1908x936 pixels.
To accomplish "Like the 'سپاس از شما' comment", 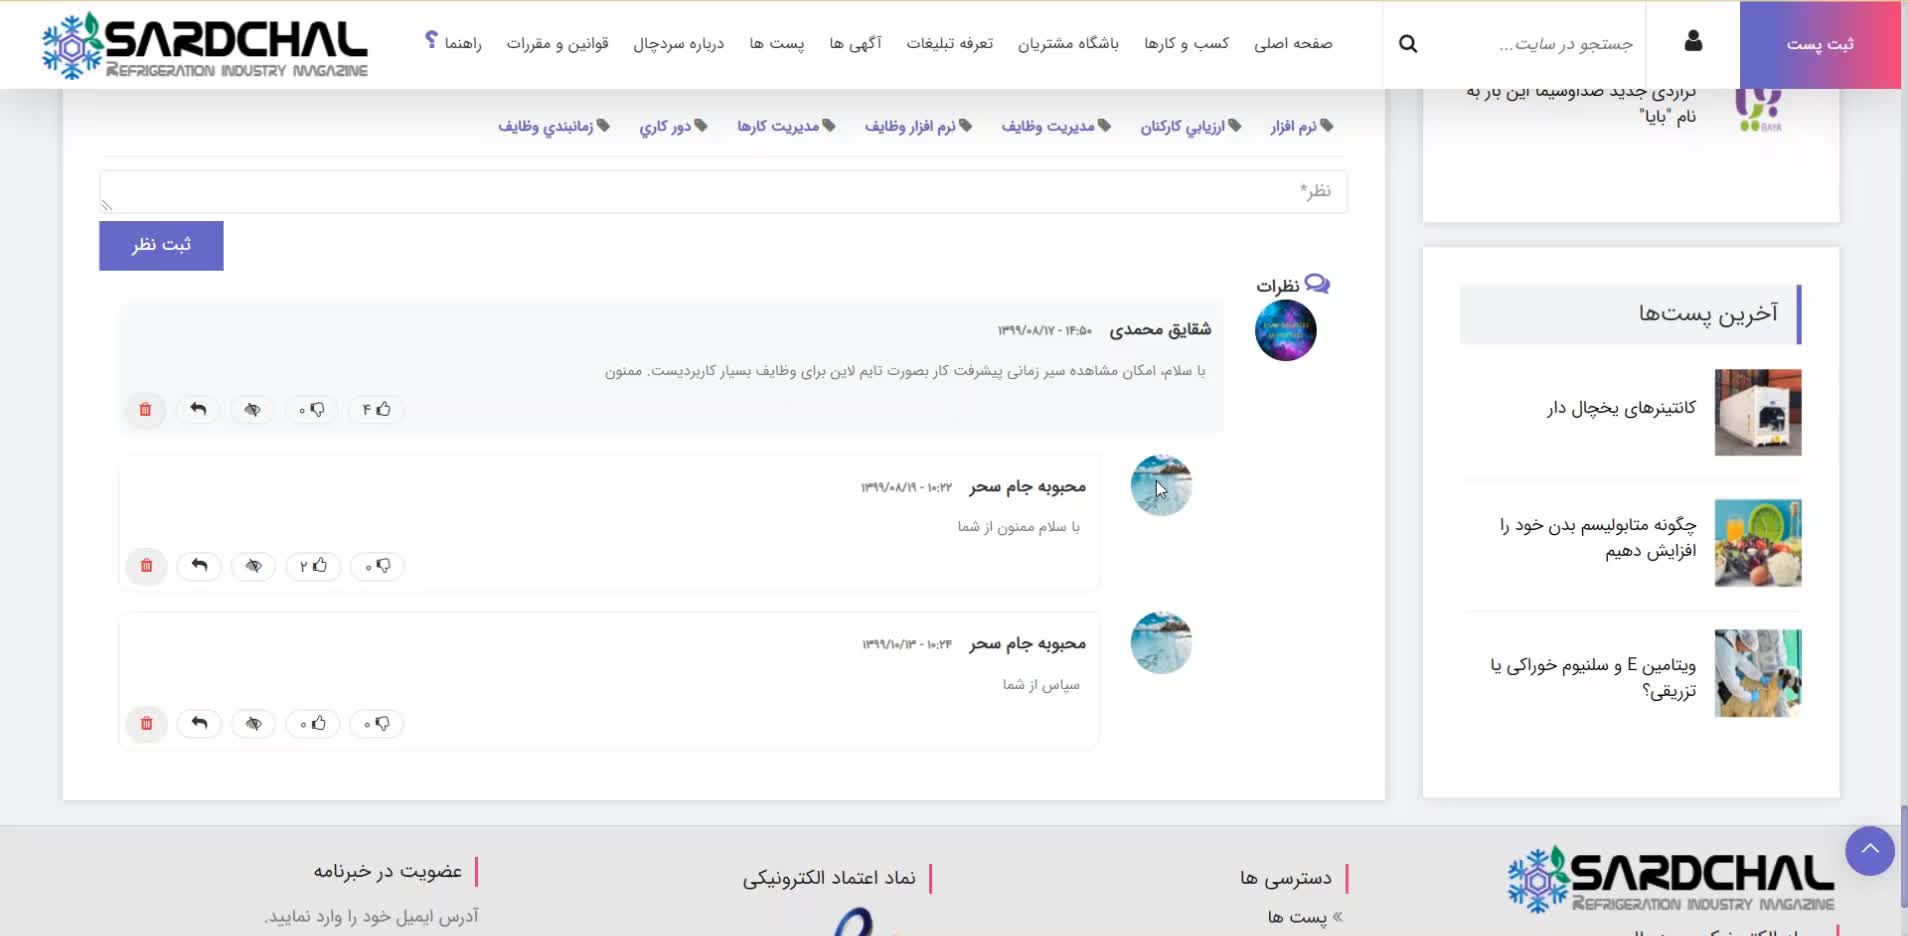I will coord(313,724).
